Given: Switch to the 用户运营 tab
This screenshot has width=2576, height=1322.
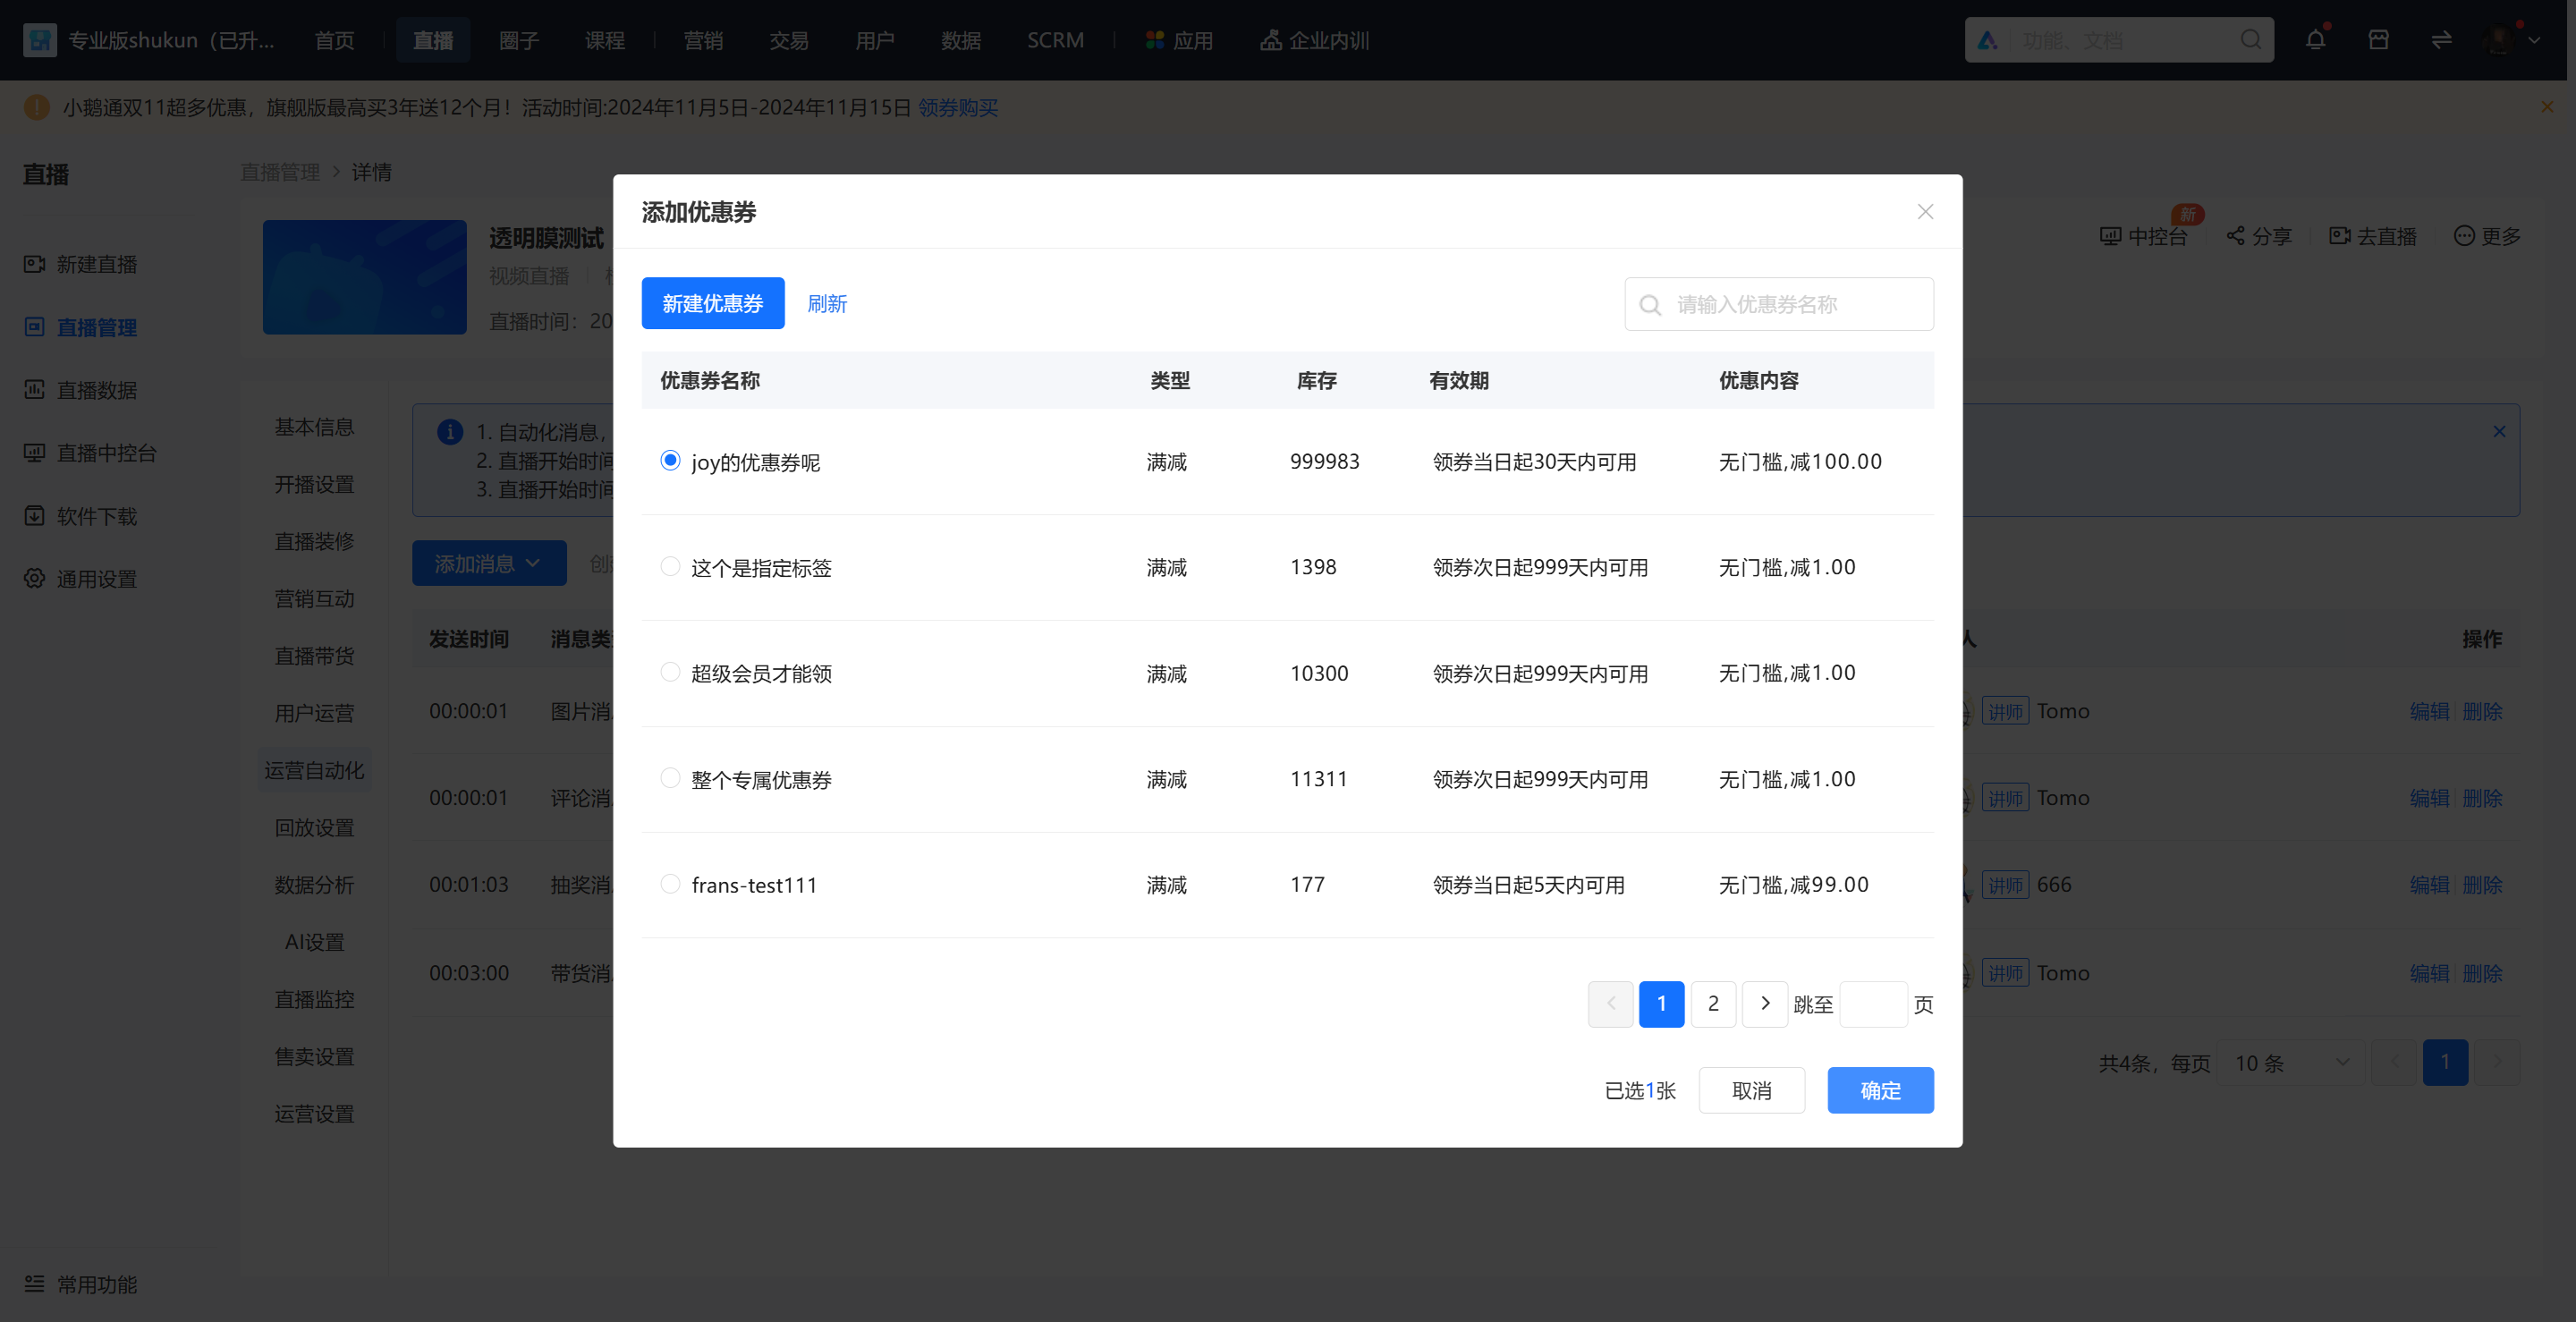Looking at the screenshot, I should pyautogui.click(x=314, y=713).
